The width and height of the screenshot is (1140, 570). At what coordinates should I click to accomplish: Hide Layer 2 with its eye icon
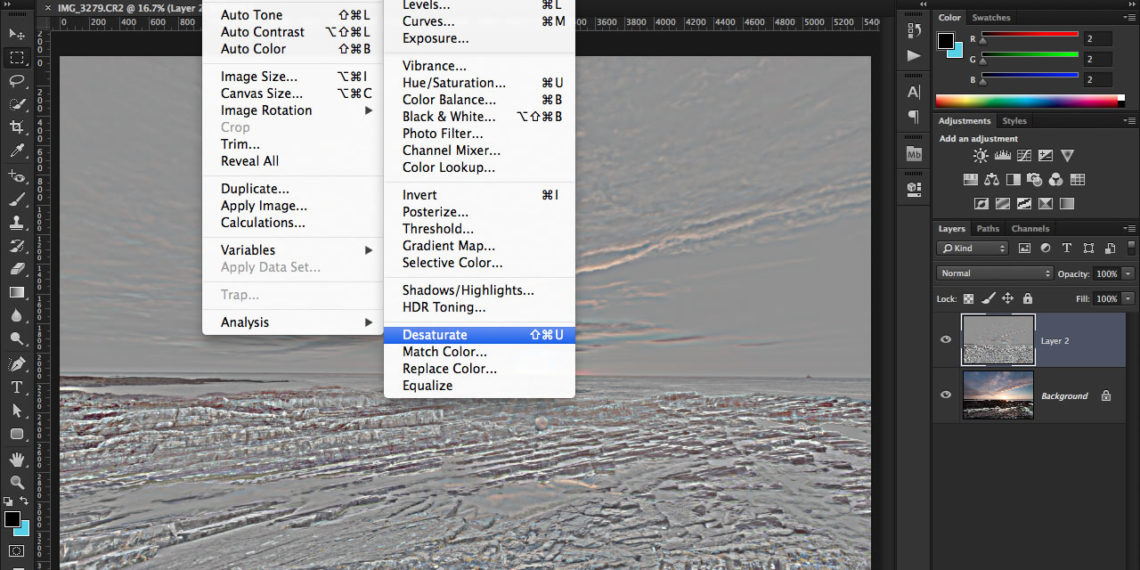pyautogui.click(x=946, y=340)
